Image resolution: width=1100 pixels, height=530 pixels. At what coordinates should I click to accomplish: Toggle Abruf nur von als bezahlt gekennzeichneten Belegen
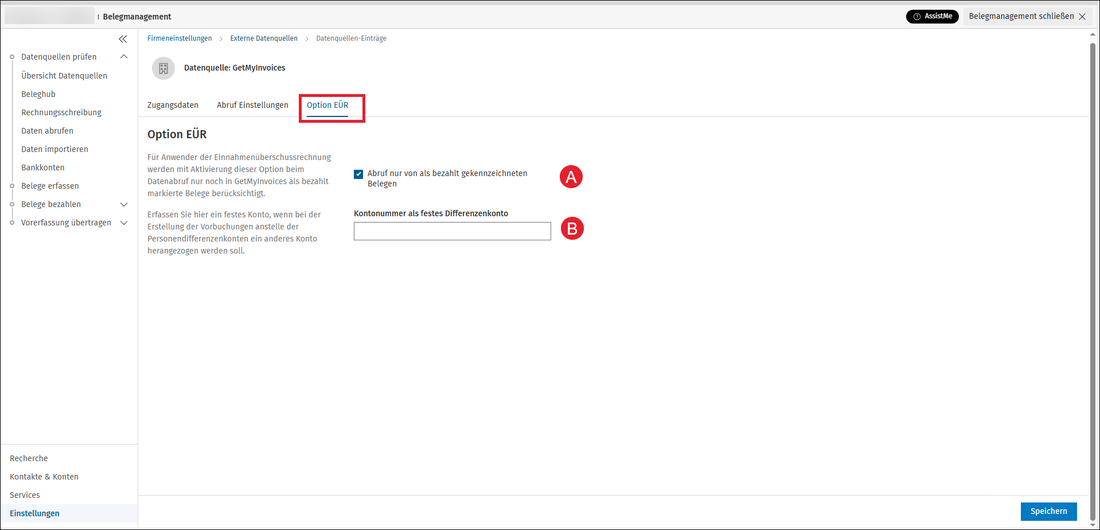(358, 173)
